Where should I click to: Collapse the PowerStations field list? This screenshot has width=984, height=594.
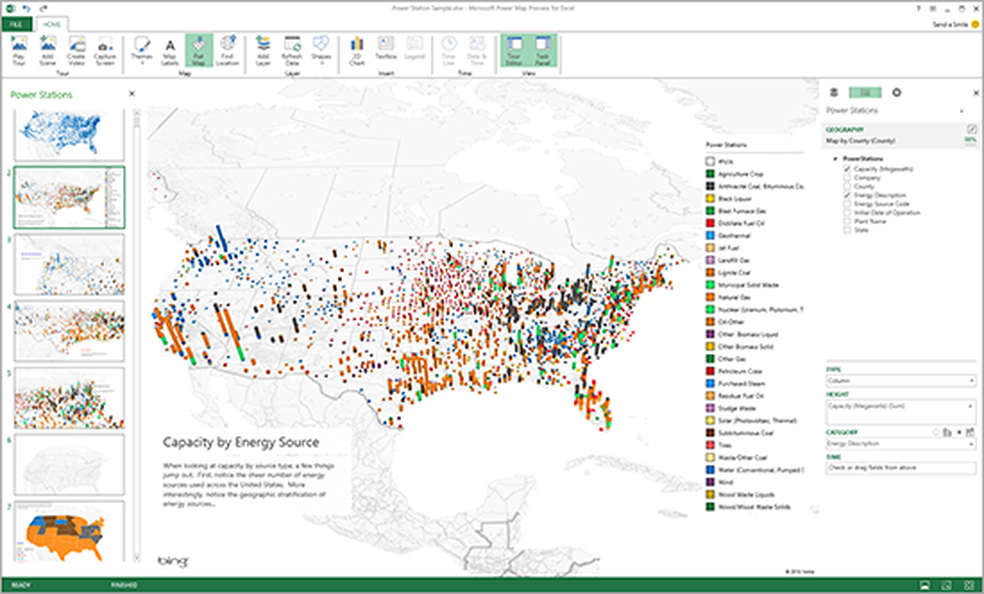834,159
